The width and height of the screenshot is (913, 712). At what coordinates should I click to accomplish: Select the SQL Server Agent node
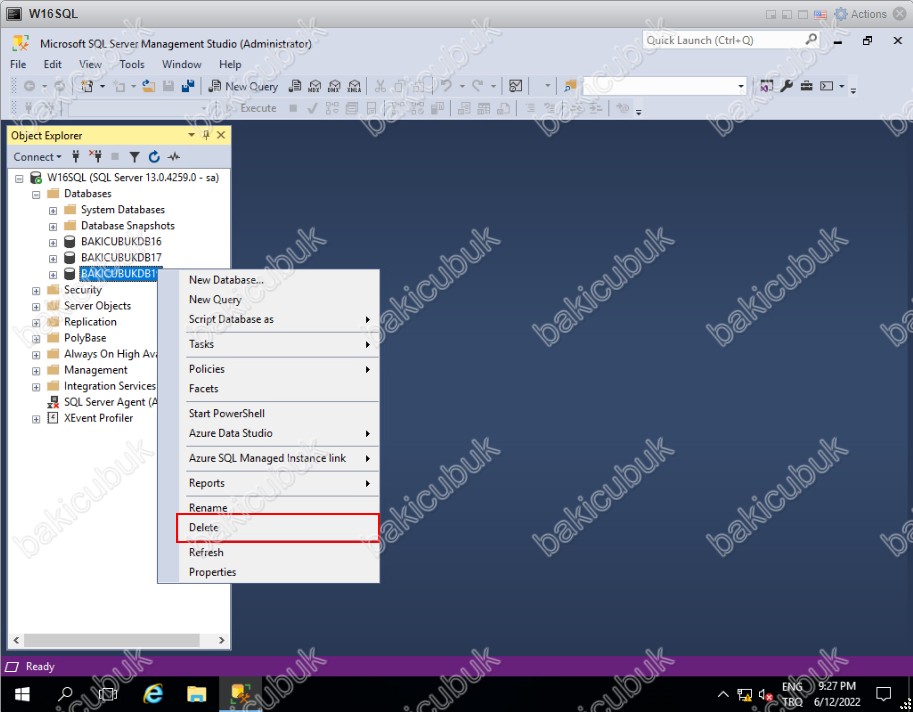[110, 402]
